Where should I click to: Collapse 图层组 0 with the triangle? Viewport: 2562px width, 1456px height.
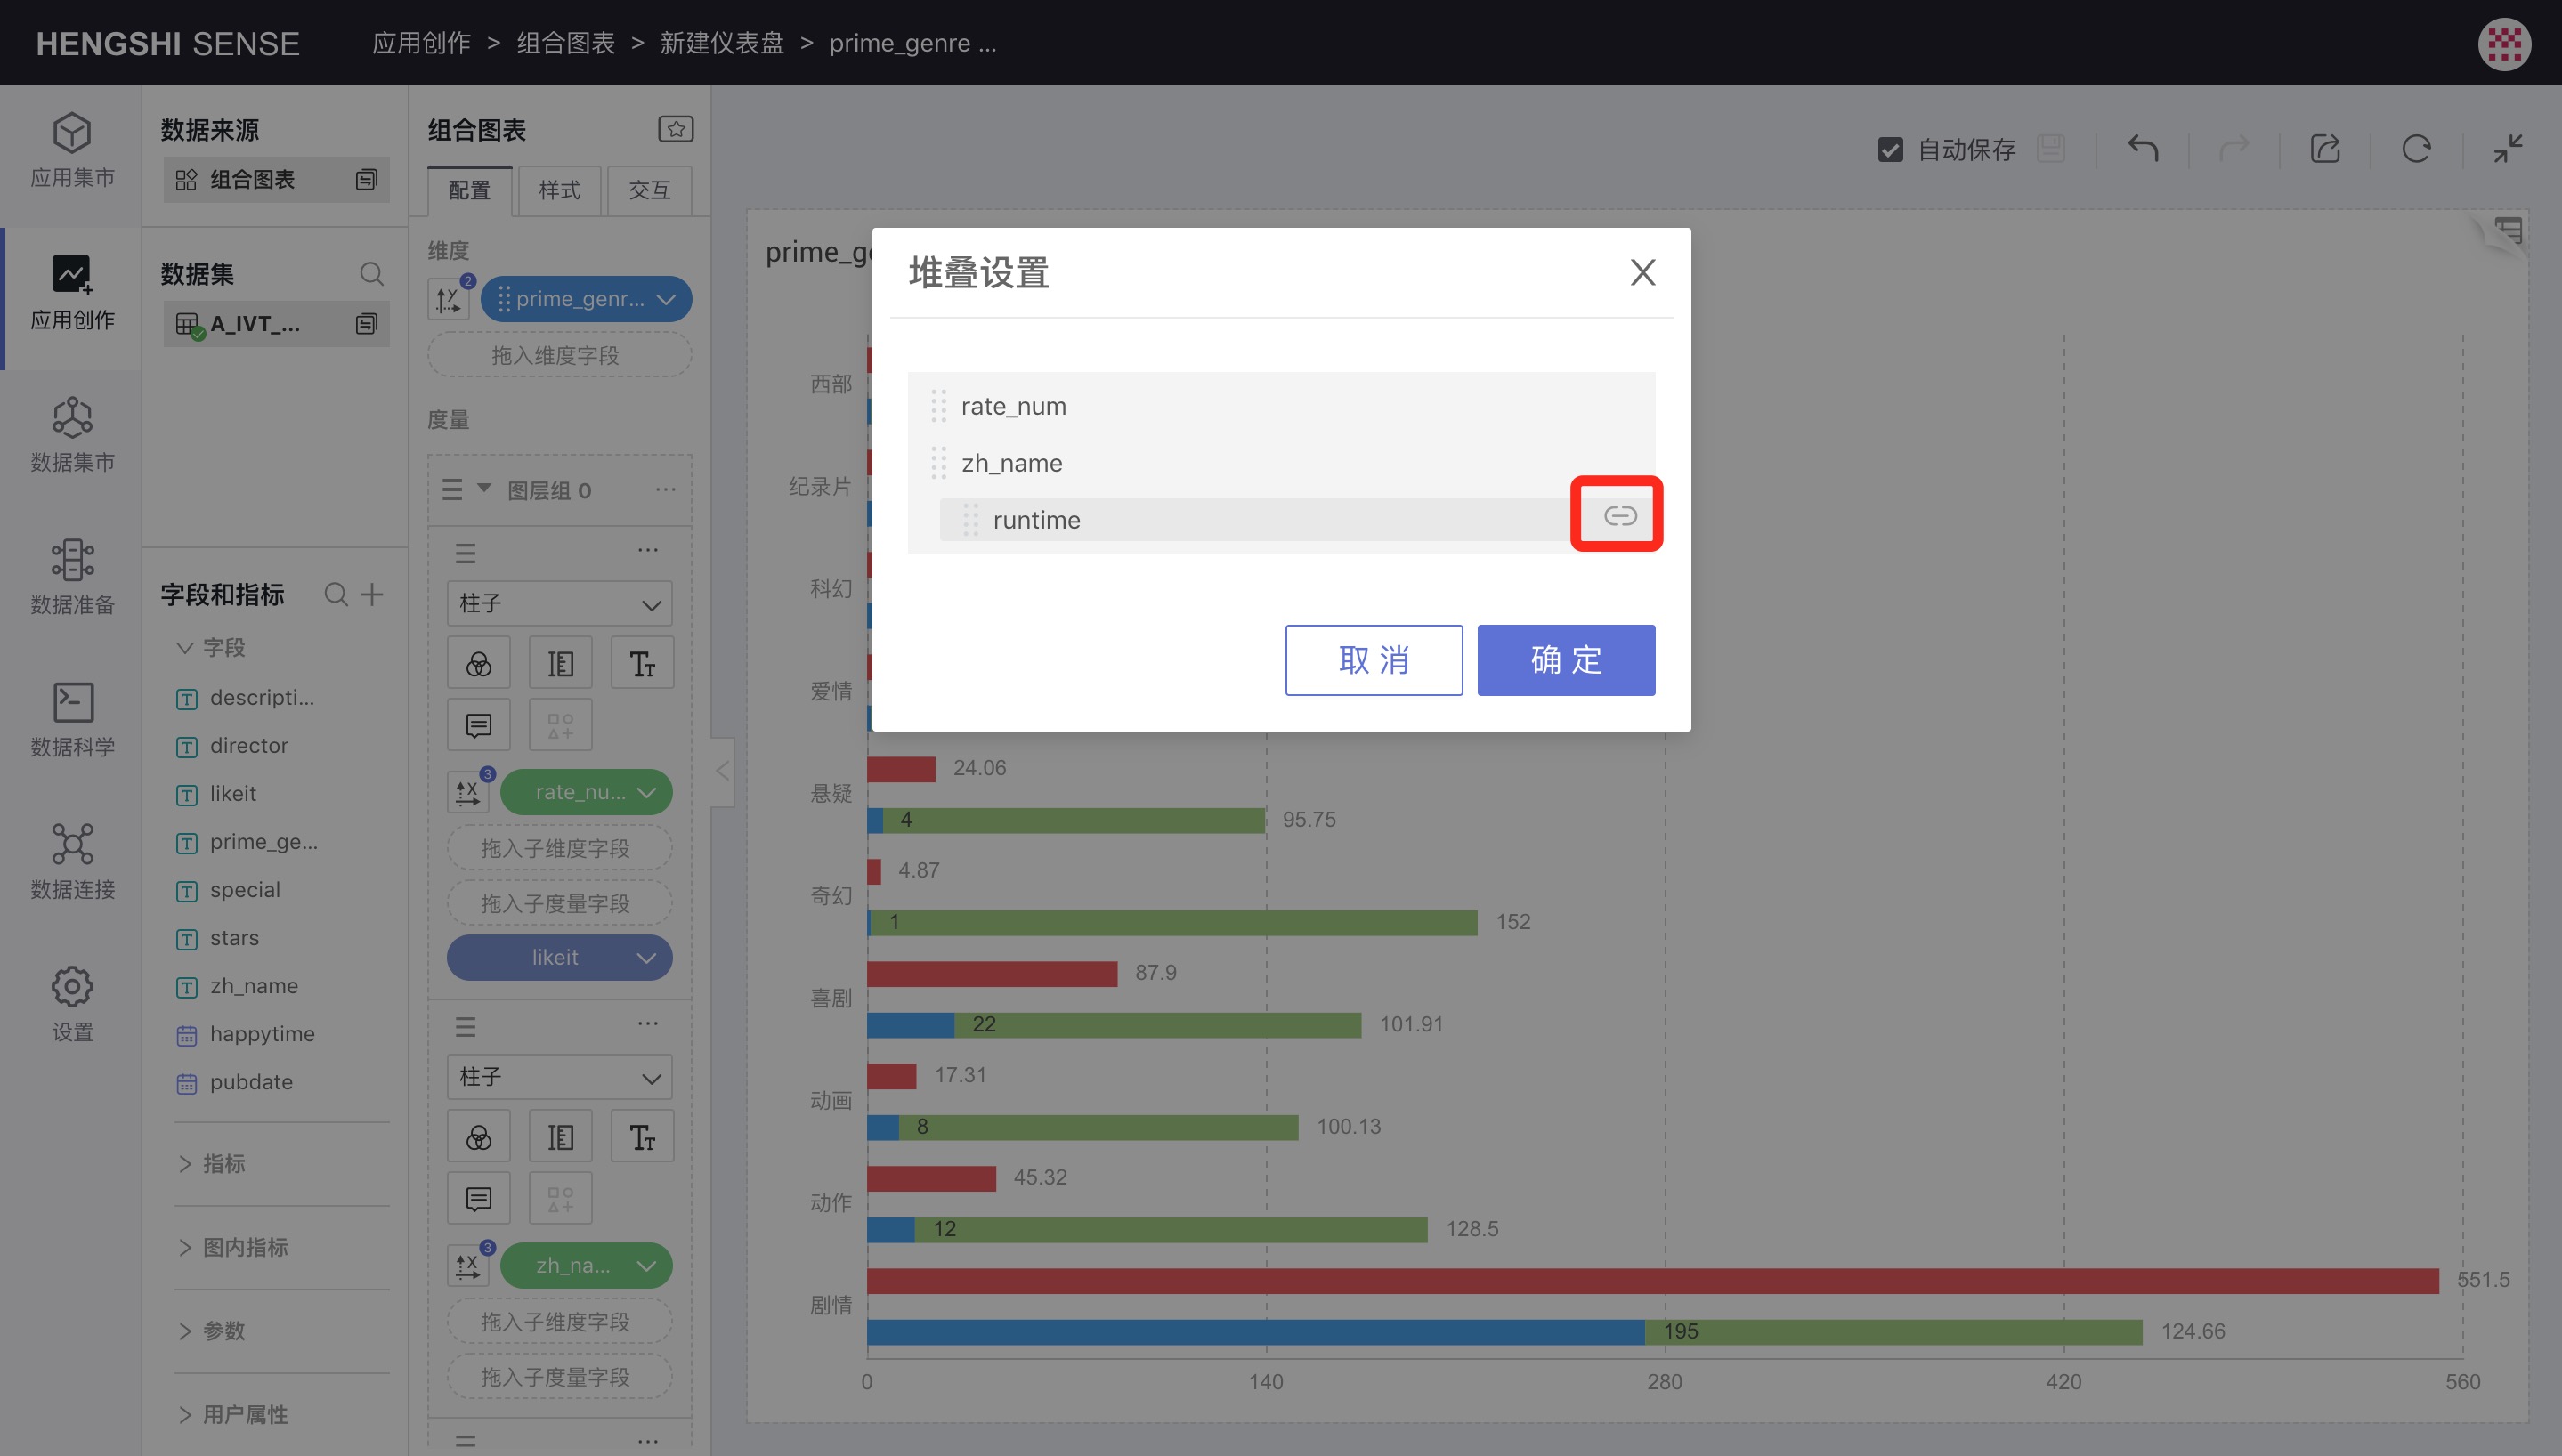click(x=484, y=489)
